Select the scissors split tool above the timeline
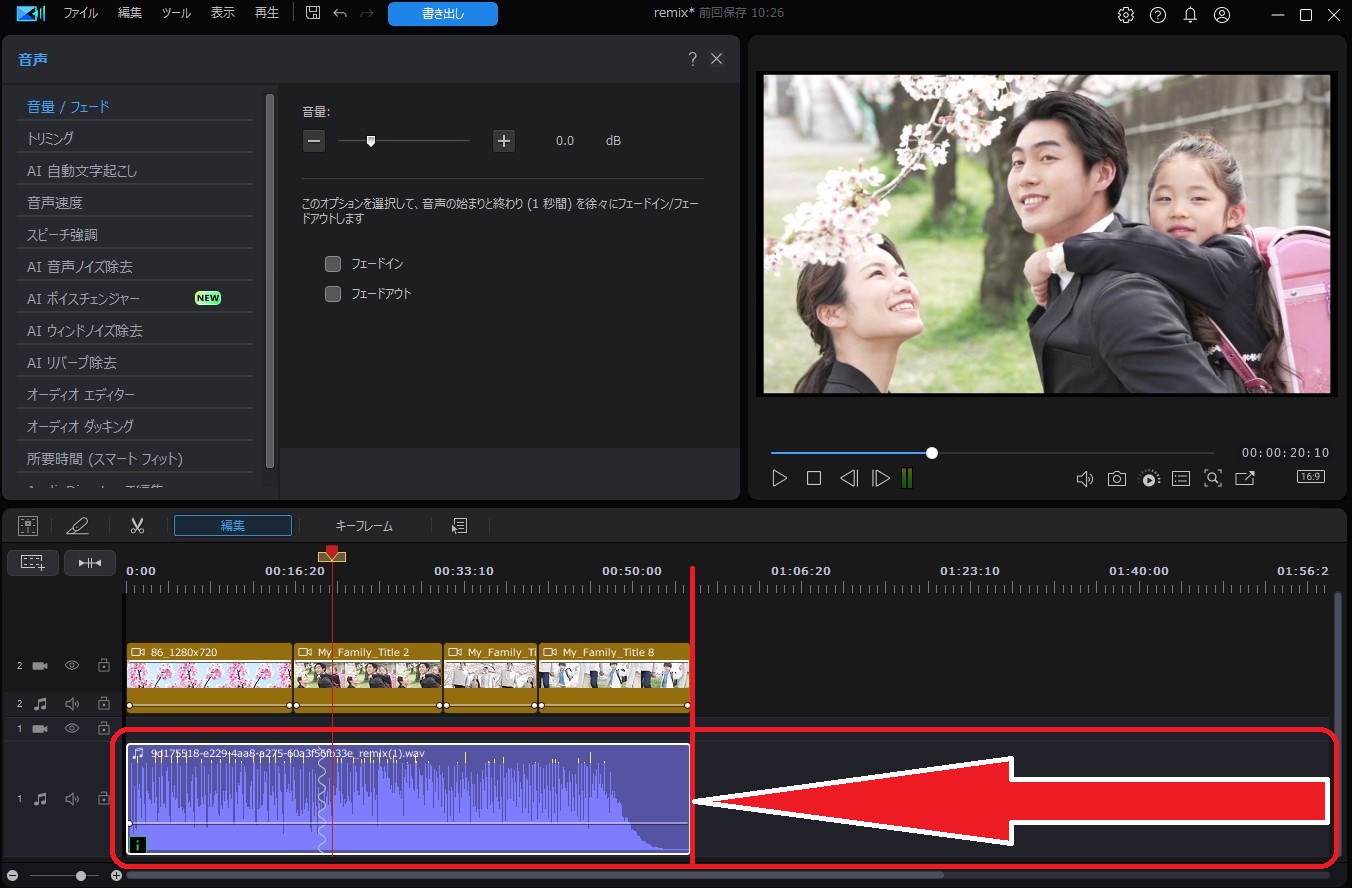 [x=137, y=525]
